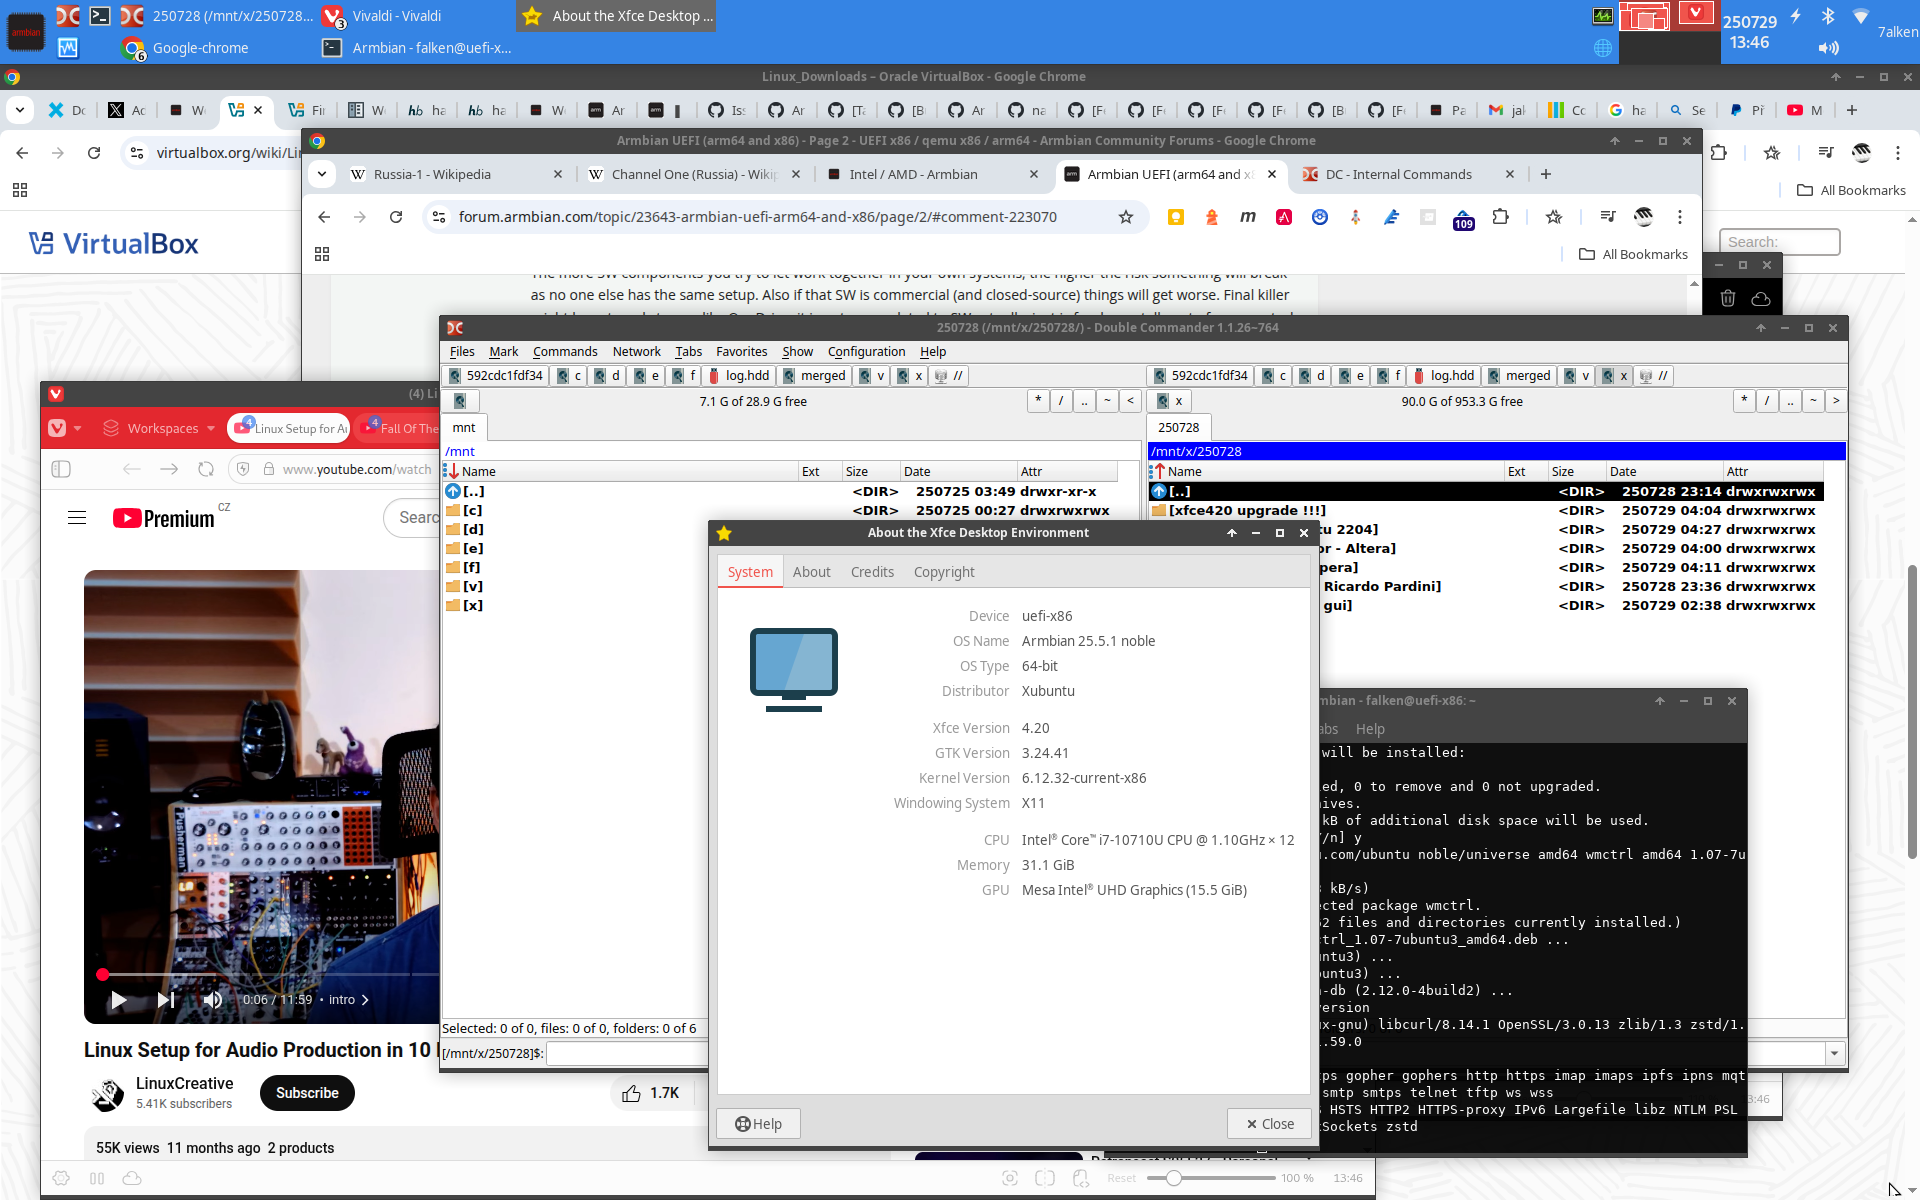Open the tab search dropdown in Armbian Chrome window
This screenshot has width=1920, height=1200.
click(322, 174)
